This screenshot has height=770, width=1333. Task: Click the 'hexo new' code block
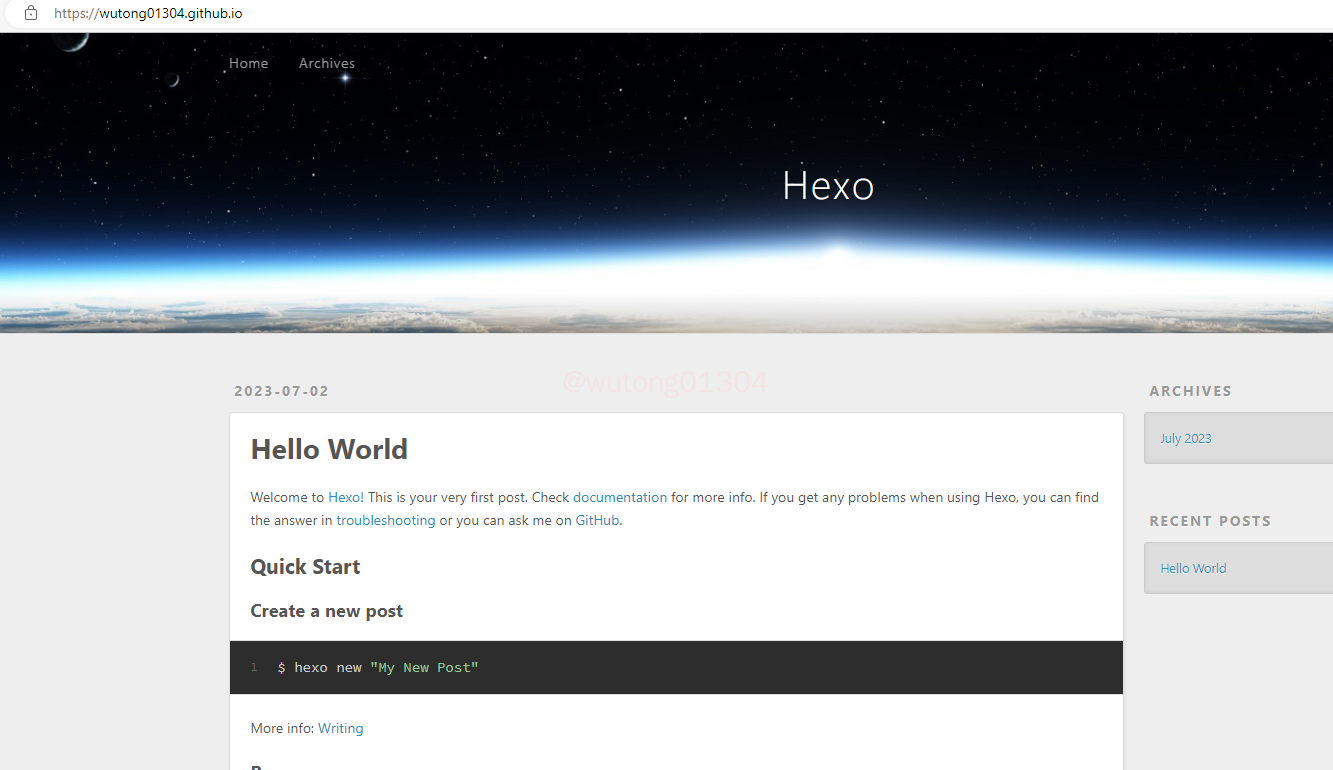[676, 667]
